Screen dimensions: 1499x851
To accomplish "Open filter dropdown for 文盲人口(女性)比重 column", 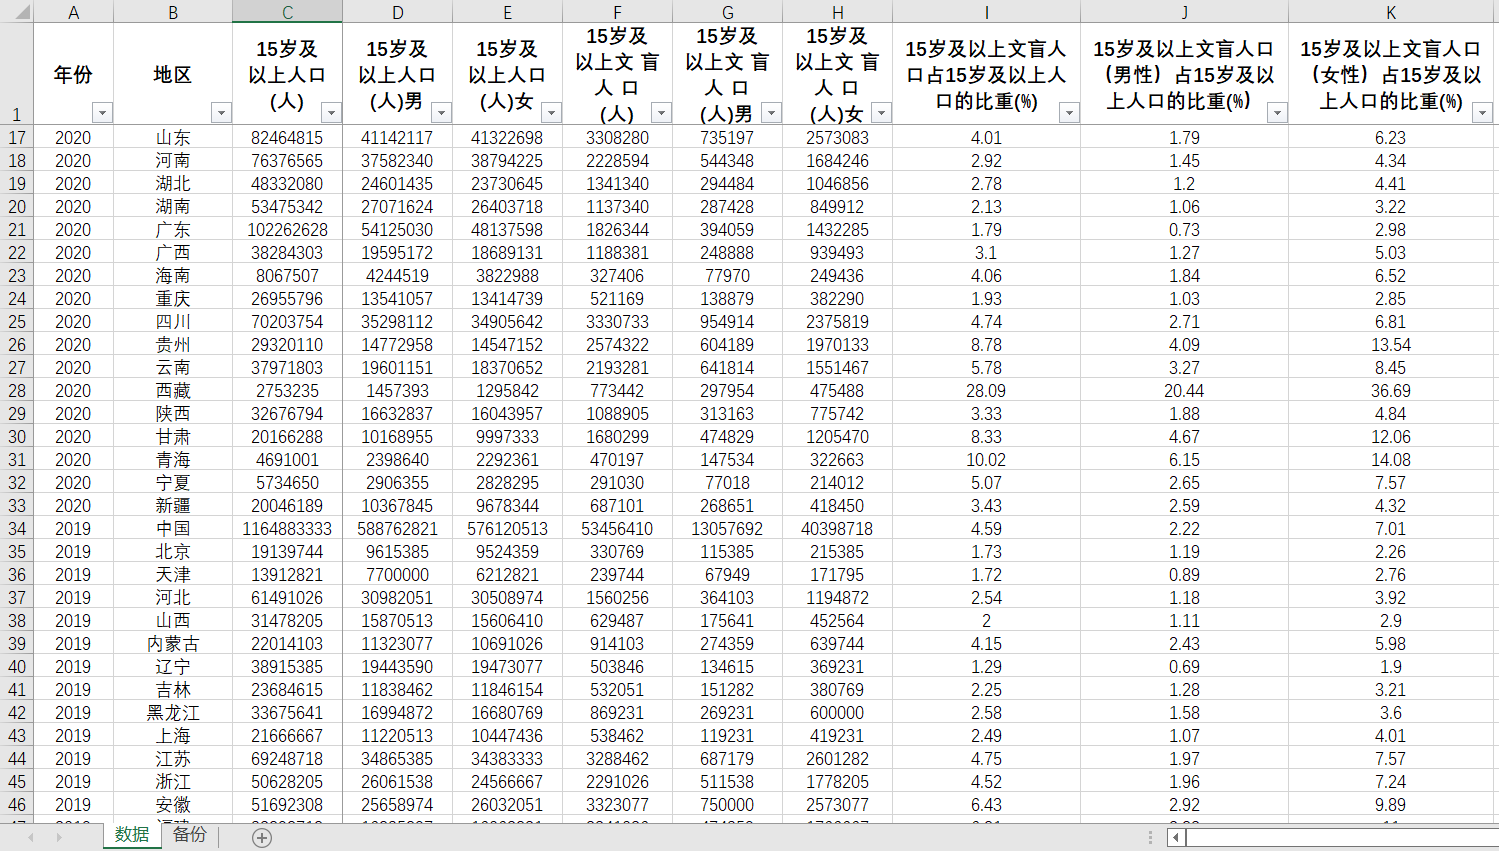I will [1483, 113].
